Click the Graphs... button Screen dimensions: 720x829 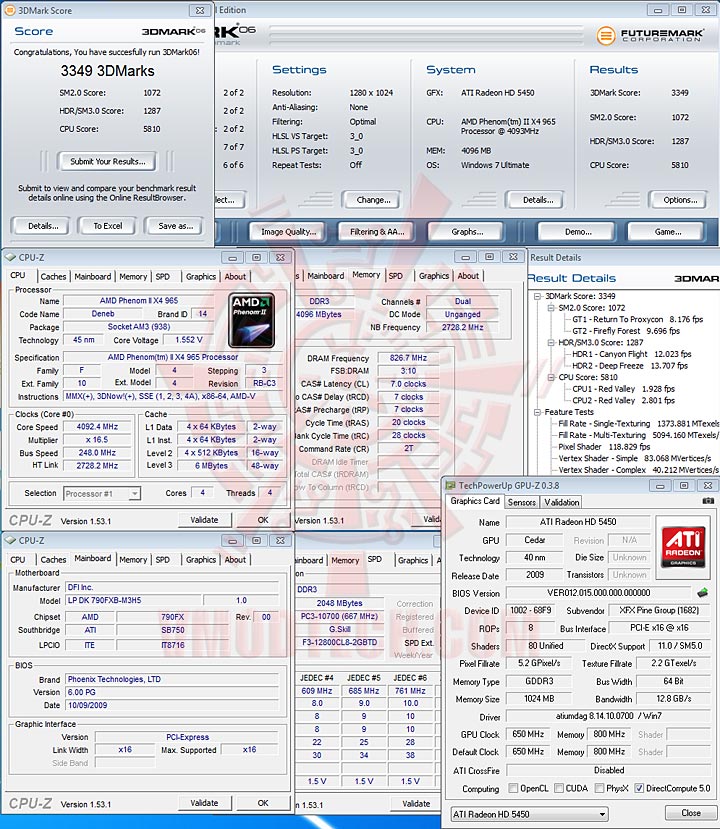click(467, 232)
